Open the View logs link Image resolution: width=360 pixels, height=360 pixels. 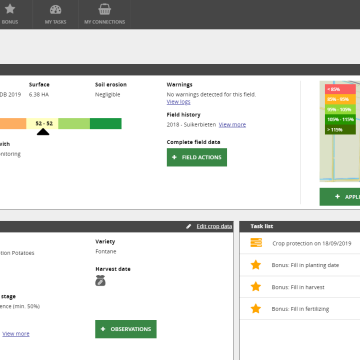(178, 102)
